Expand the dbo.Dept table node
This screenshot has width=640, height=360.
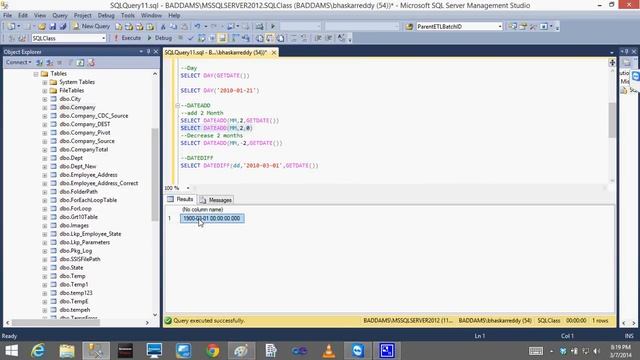coord(45,158)
